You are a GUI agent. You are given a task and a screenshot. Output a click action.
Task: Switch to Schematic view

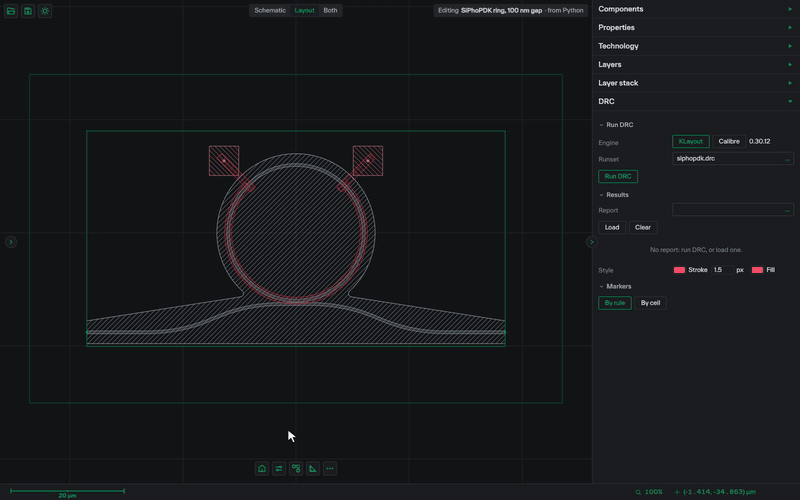(x=270, y=10)
